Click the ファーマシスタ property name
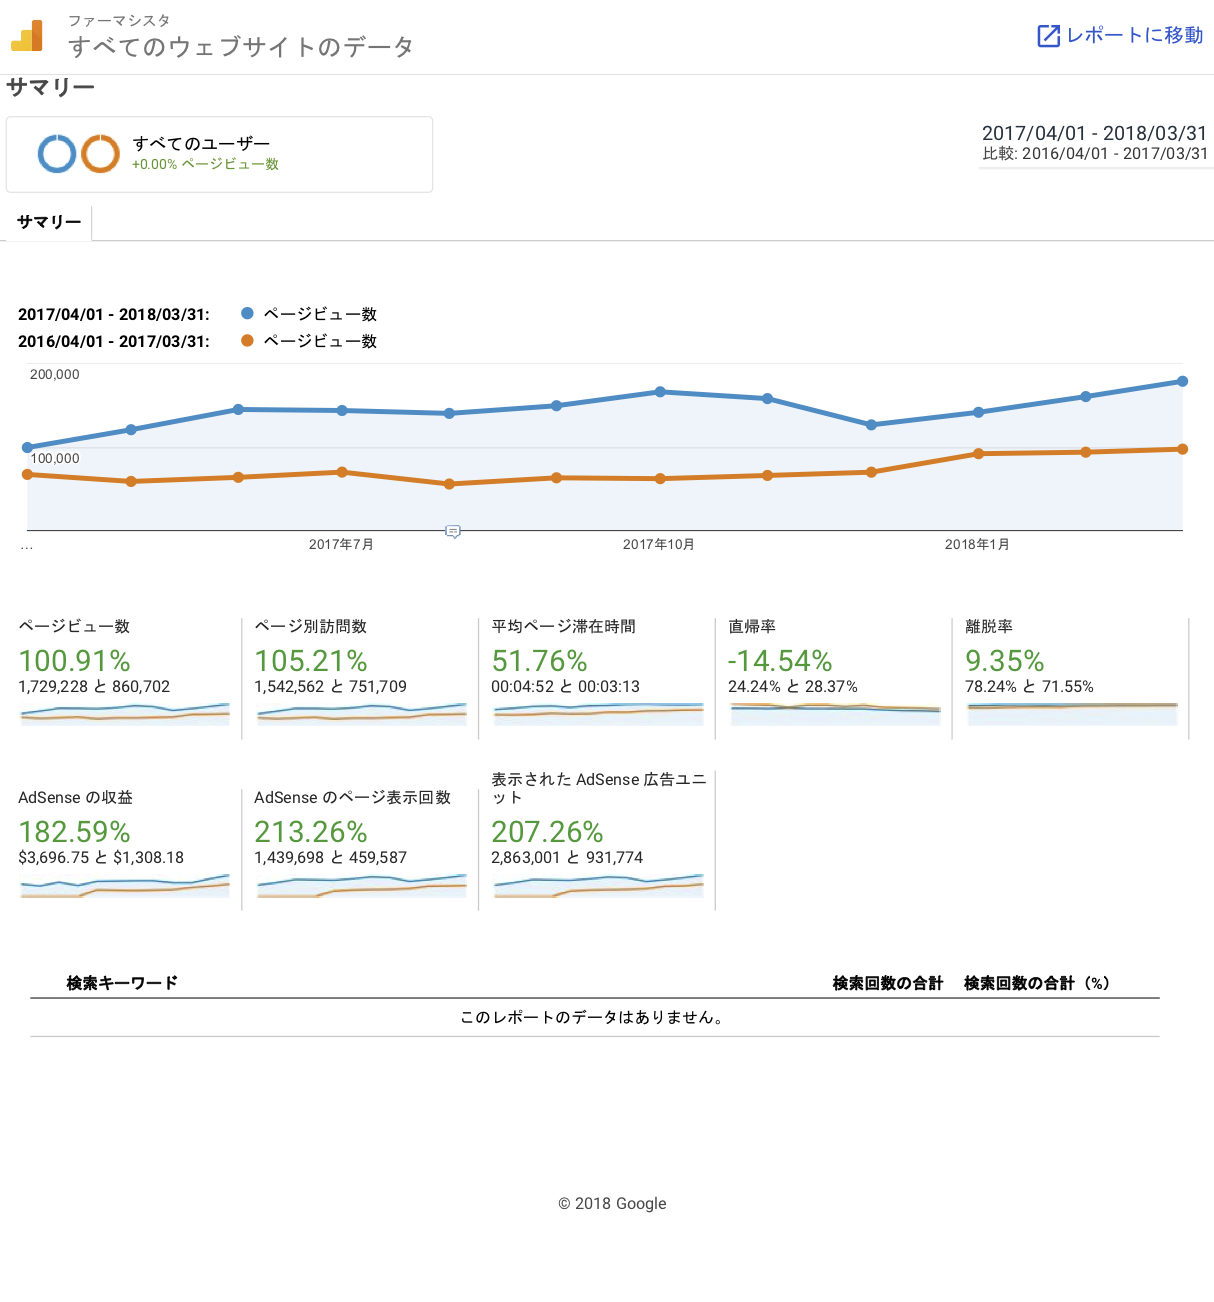Screen dimensions: 1214x1302 point(119,20)
